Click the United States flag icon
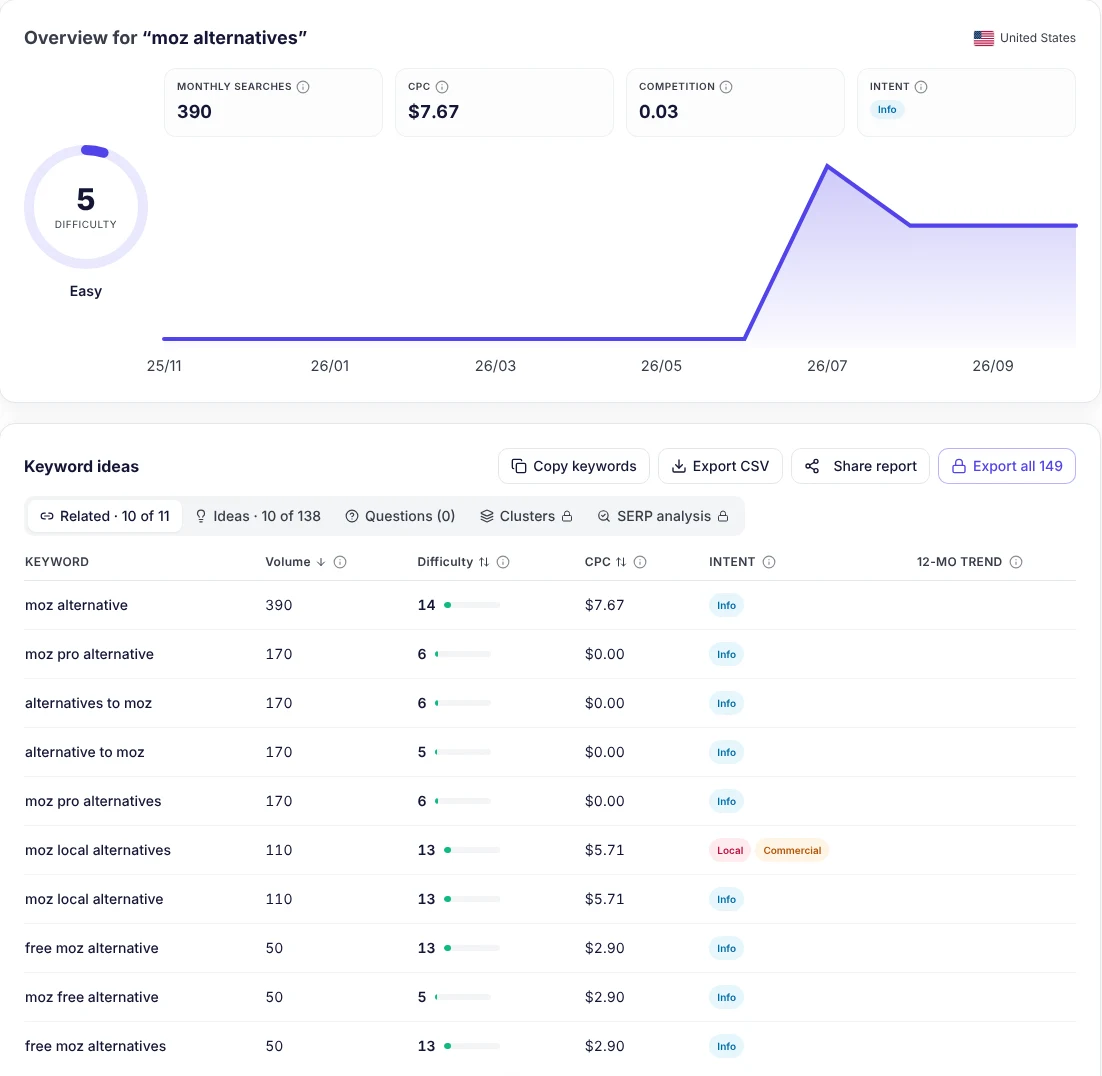Viewport: 1102px width, 1076px height. pos(983,38)
